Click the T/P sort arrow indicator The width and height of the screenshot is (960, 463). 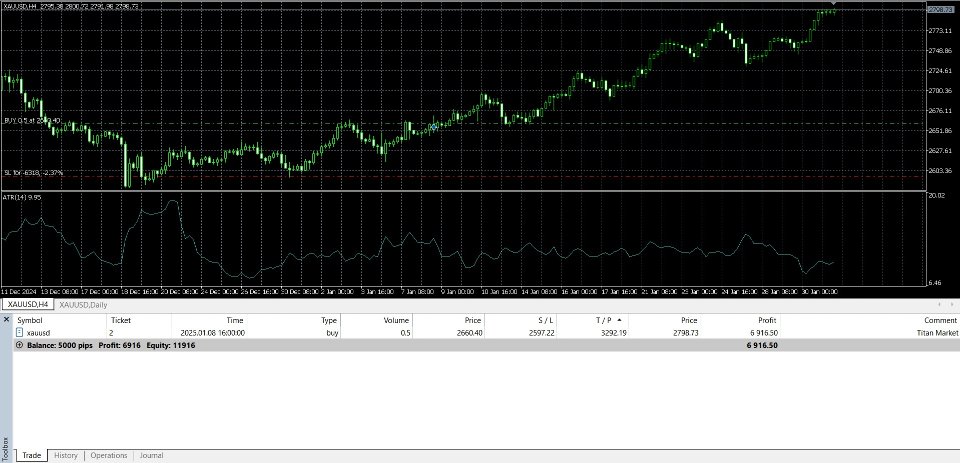point(619,320)
